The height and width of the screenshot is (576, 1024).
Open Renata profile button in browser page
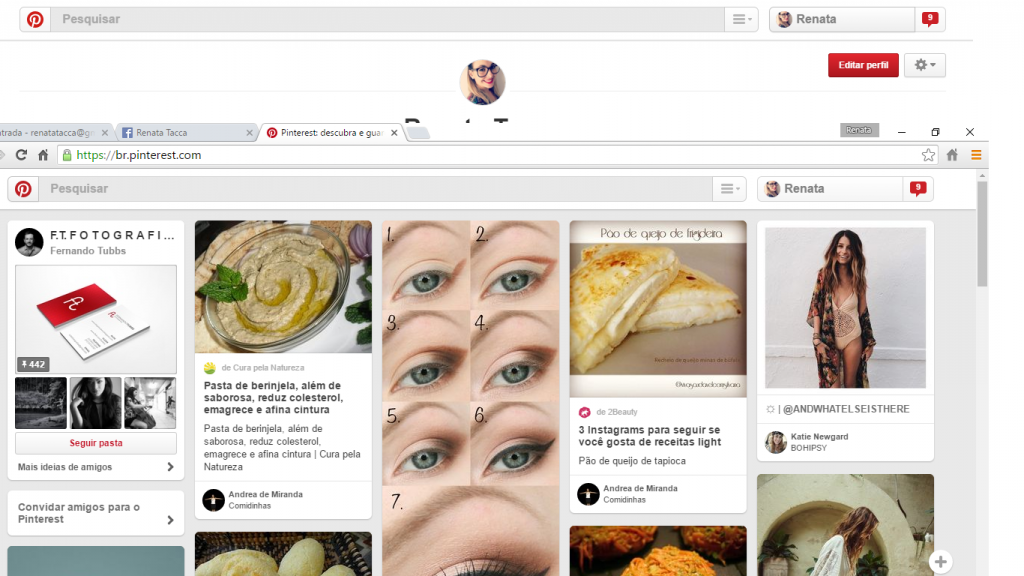[x=831, y=189]
